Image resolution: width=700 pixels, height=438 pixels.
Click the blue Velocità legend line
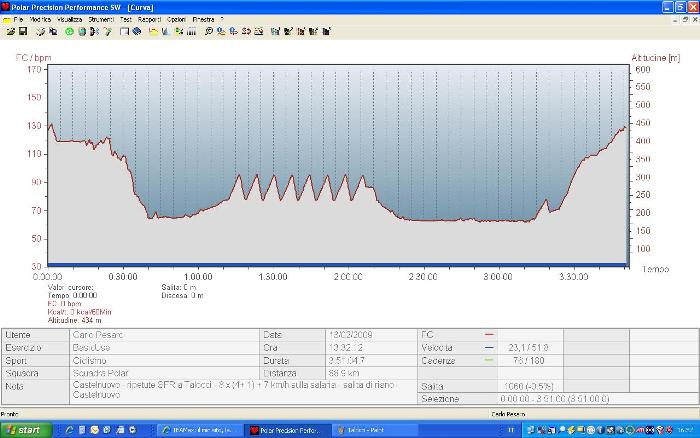(x=489, y=347)
